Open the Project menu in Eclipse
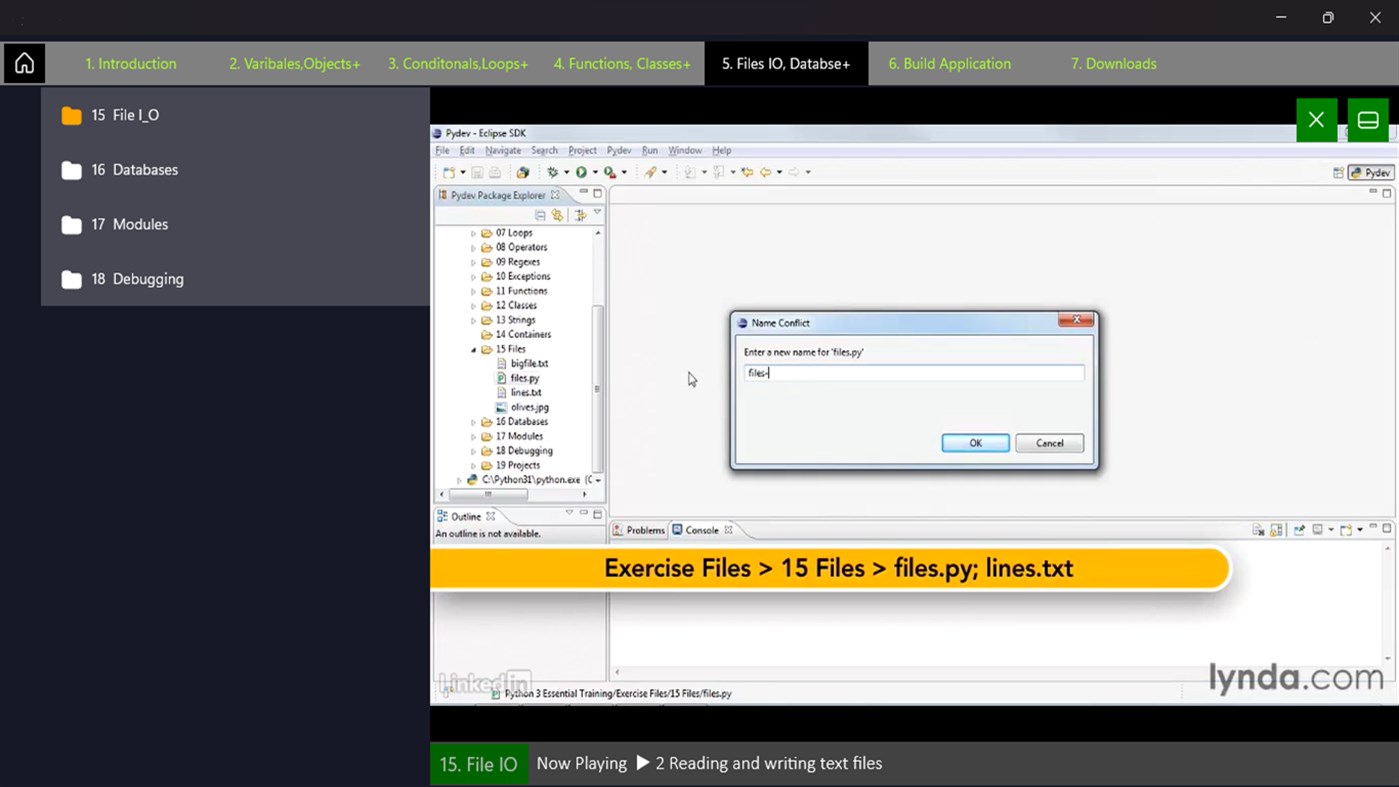 coord(582,150)
